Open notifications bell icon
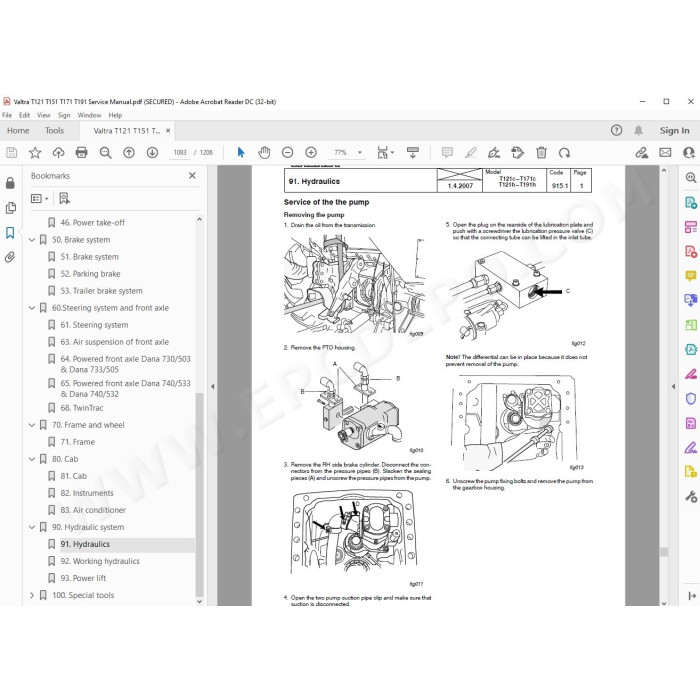700x700 pixels. (639, 130)
